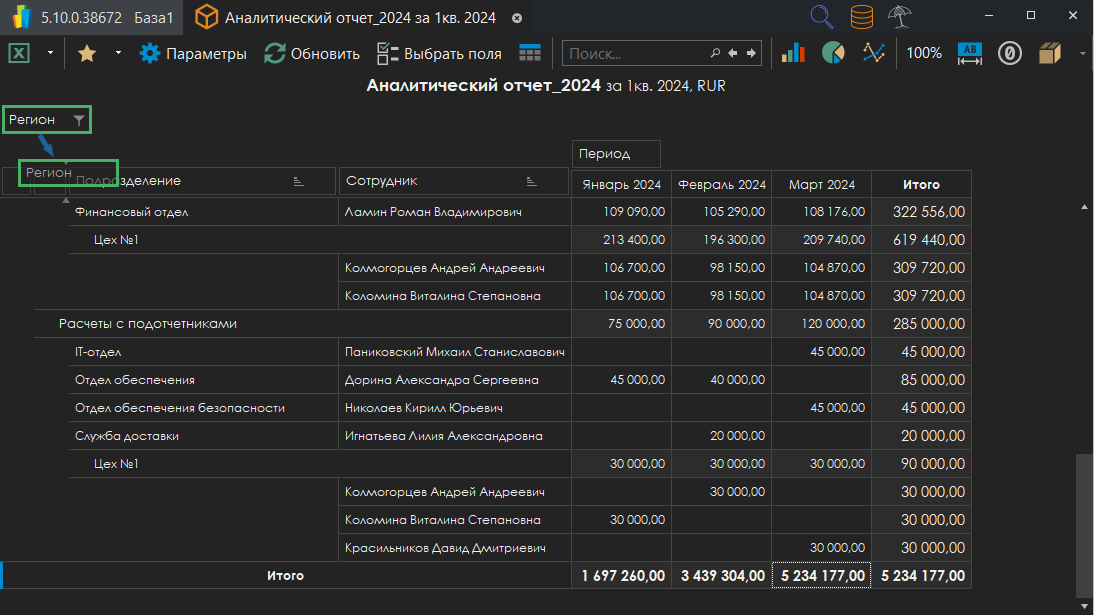Image resolution: width=1094 pixels, height=615 pixels.
Task: Click the Excel export icon
Action: (19, 54)
